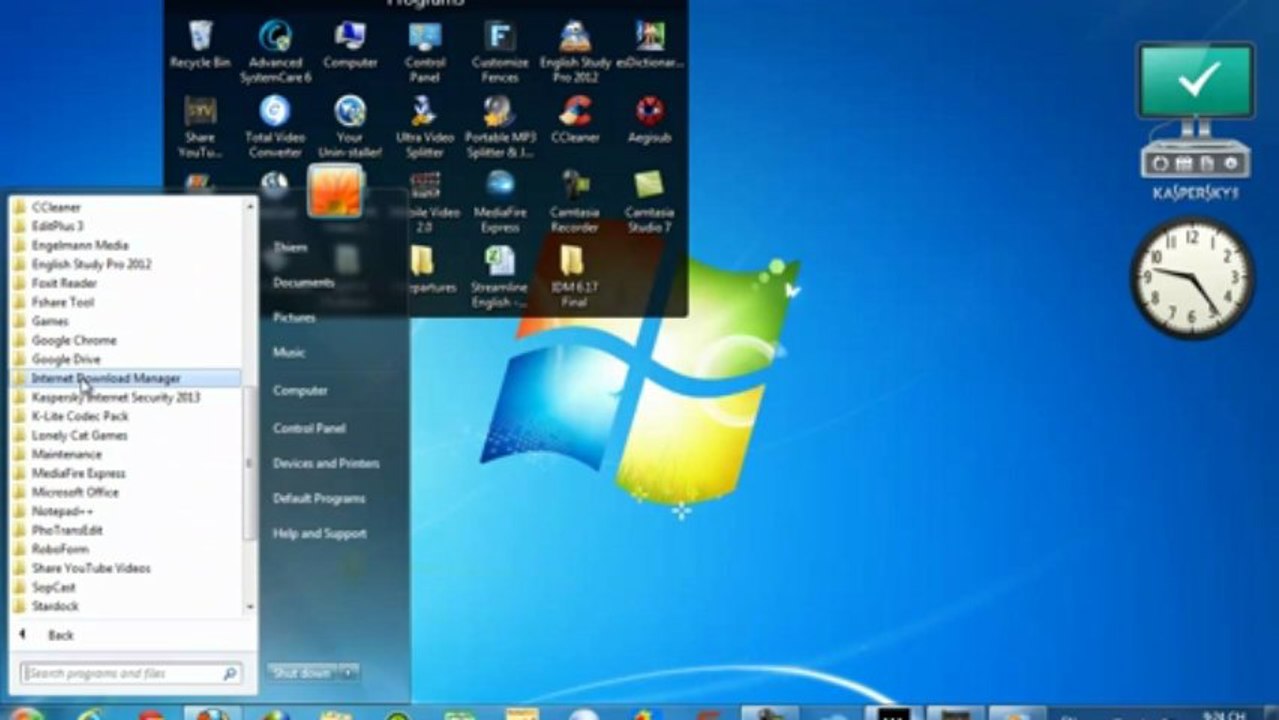1279x720 pixels.
Task: Open the Shut down options arrow
Action: tap(349, 673)
